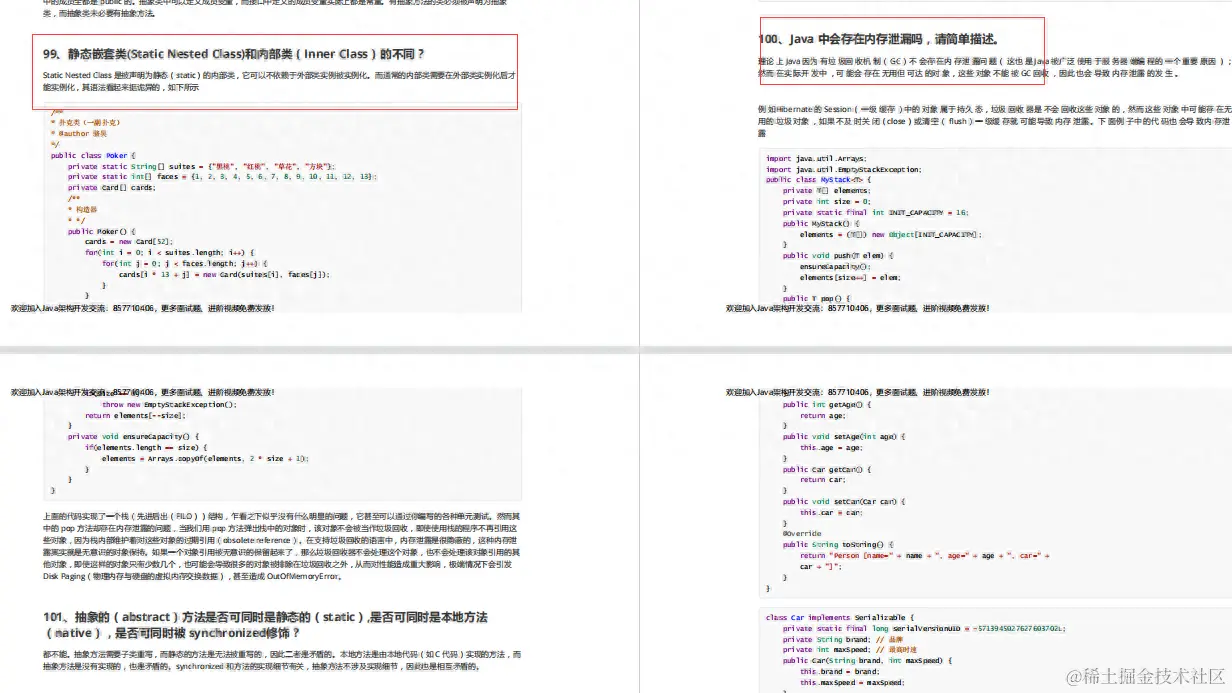Click the line 'this.brand = brand;'
Viewport: 1232px width, 693px height.
click(x=839, y=671)
